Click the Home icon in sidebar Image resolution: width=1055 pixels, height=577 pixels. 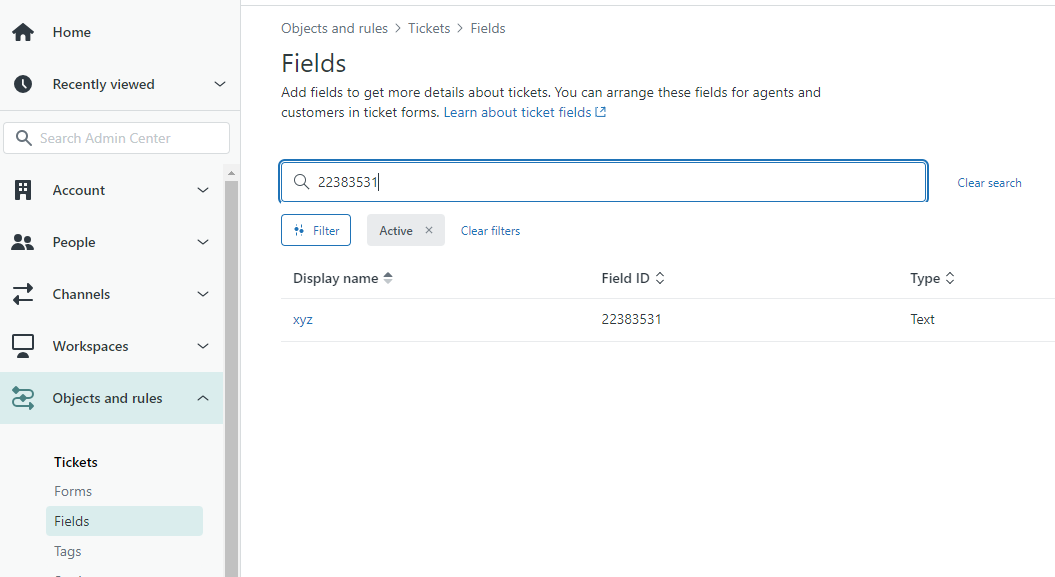pos(22,32)
